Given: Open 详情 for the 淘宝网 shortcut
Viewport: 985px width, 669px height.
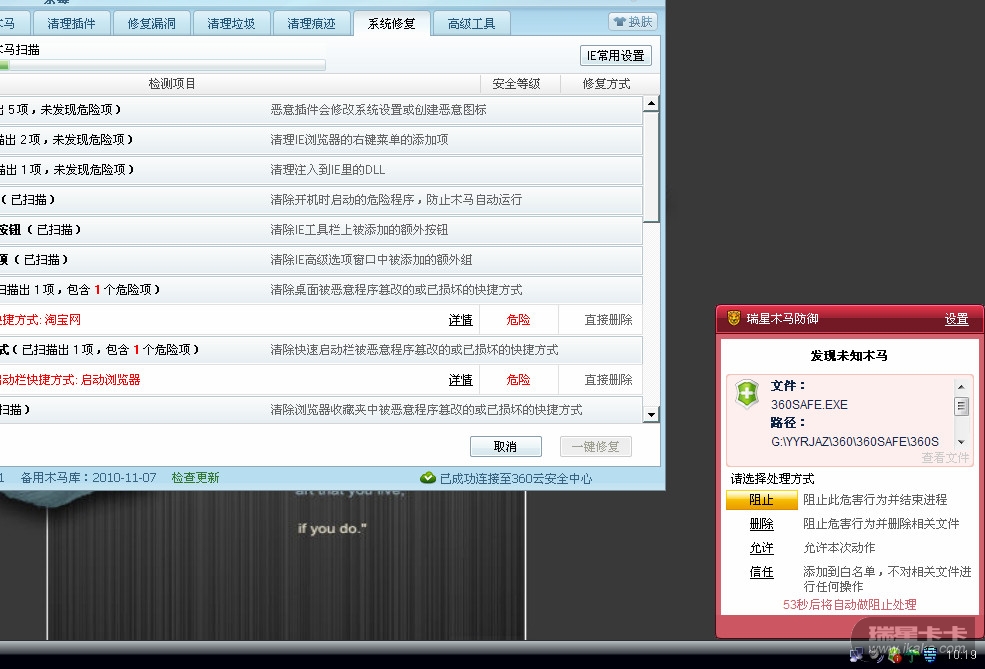Looking at the screenshot, I should 460,320.
